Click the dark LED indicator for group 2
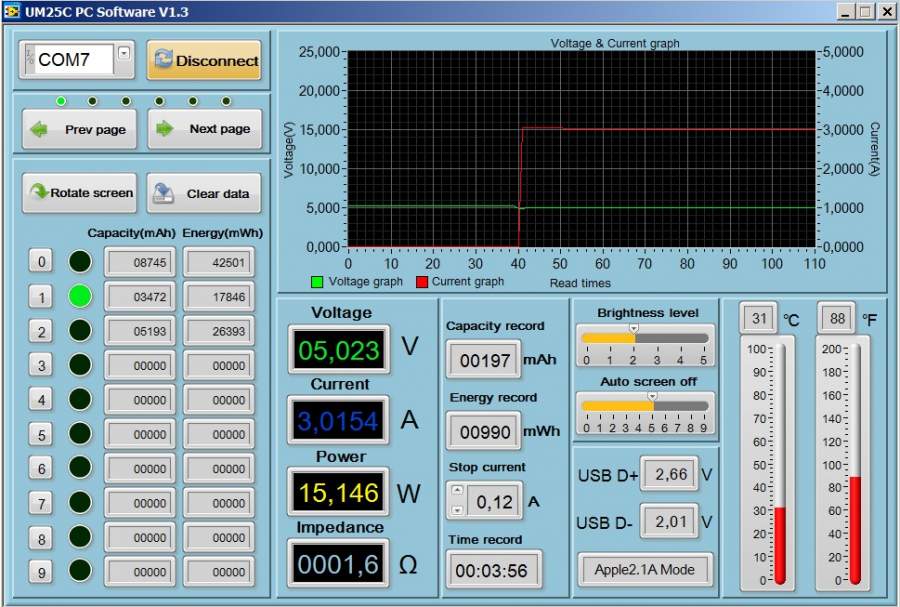Screen dimensions: 900x607 click(x=80, y=330)
